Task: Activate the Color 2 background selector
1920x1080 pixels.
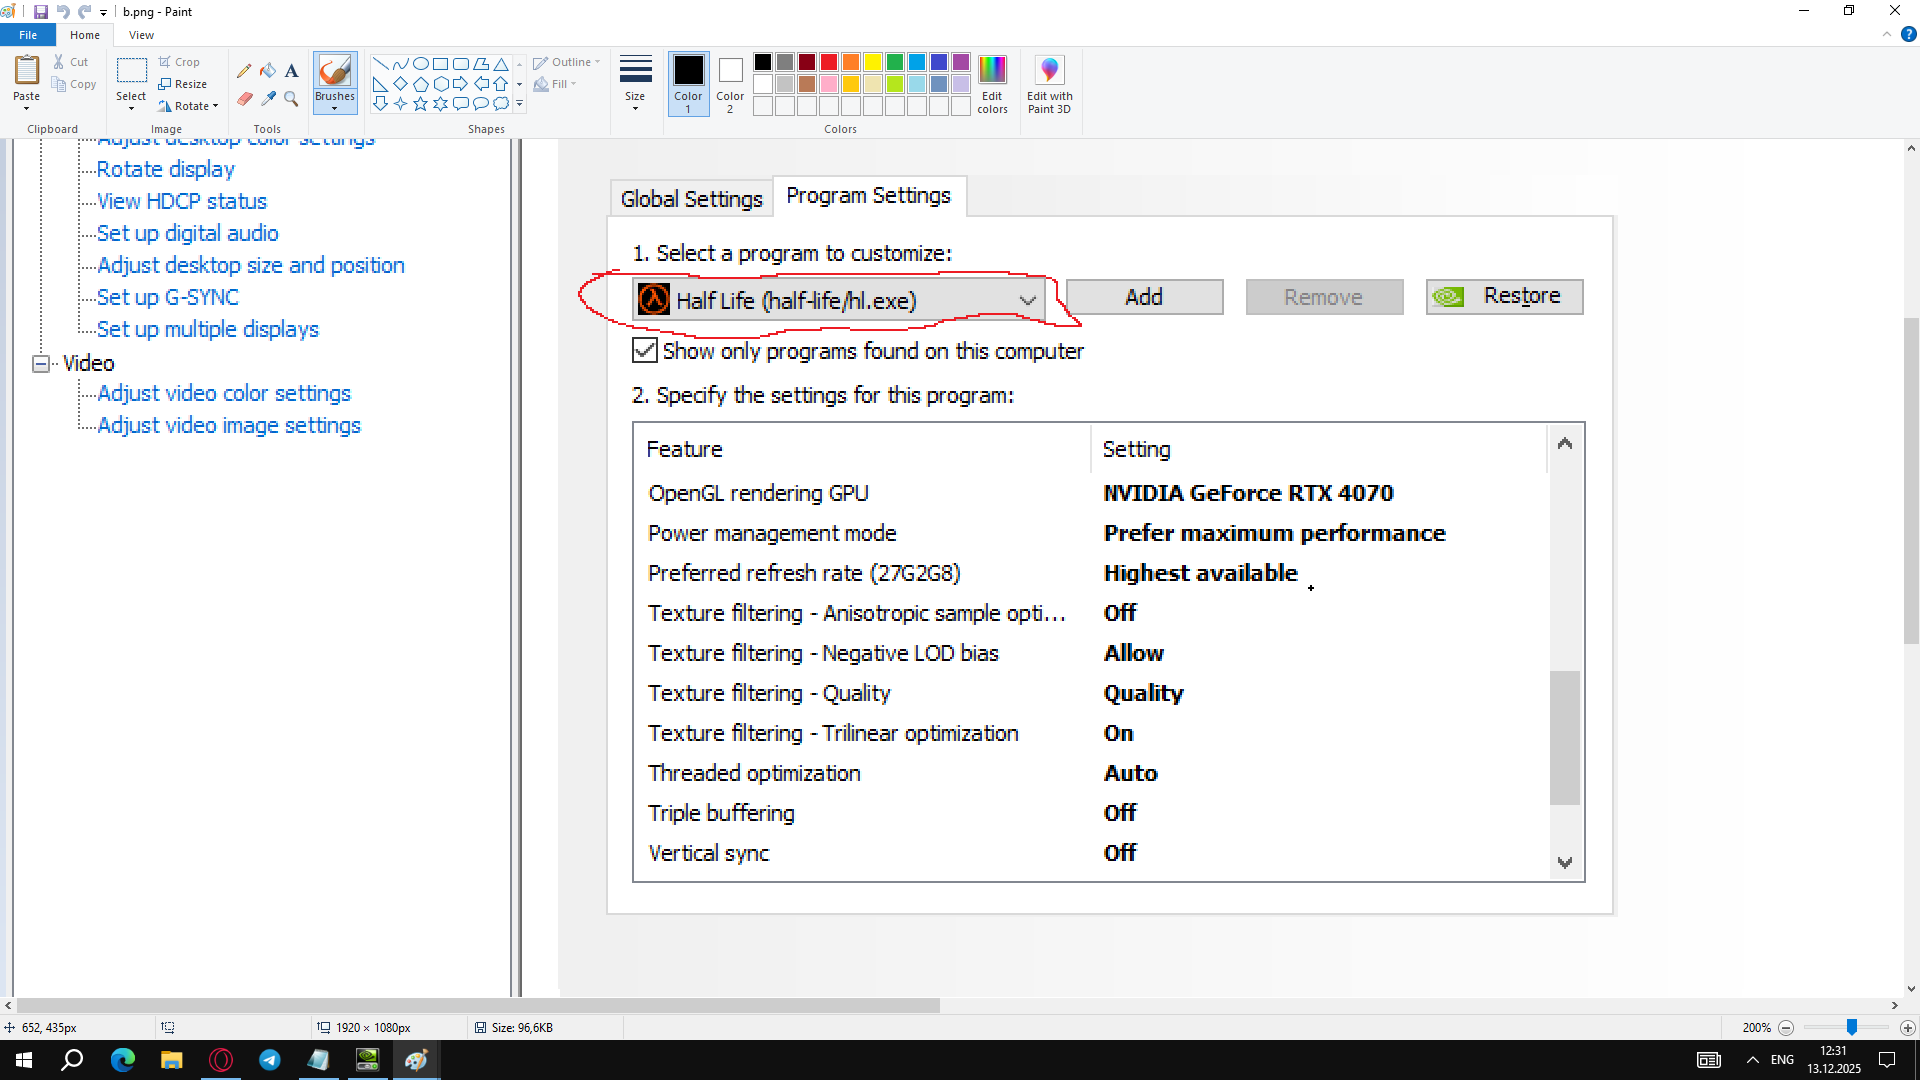Action: [x=730, y=84]
